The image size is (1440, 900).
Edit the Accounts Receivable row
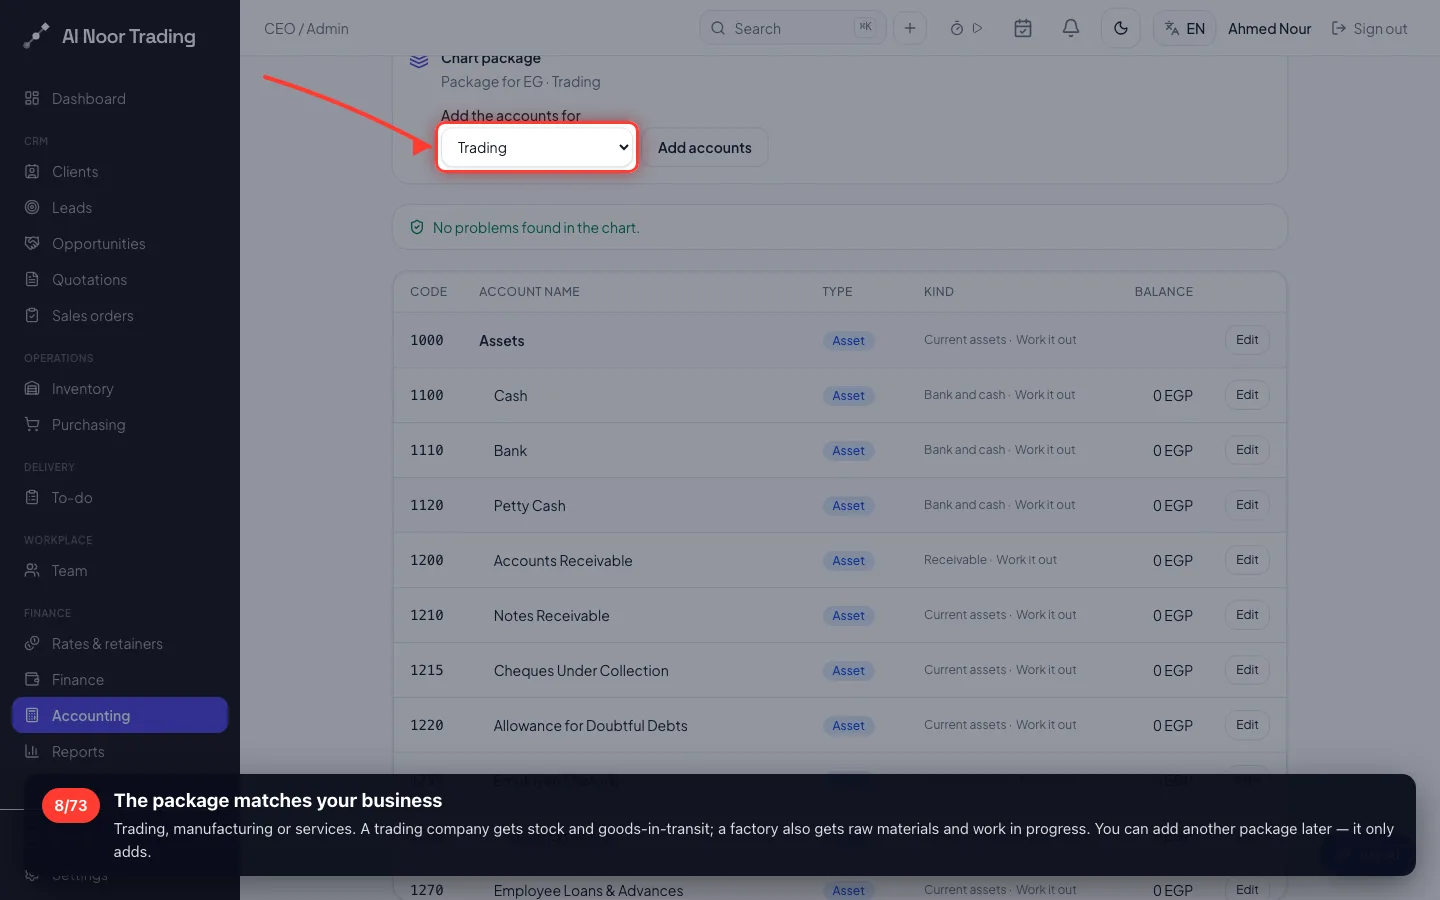click(x=1247, y=560)
